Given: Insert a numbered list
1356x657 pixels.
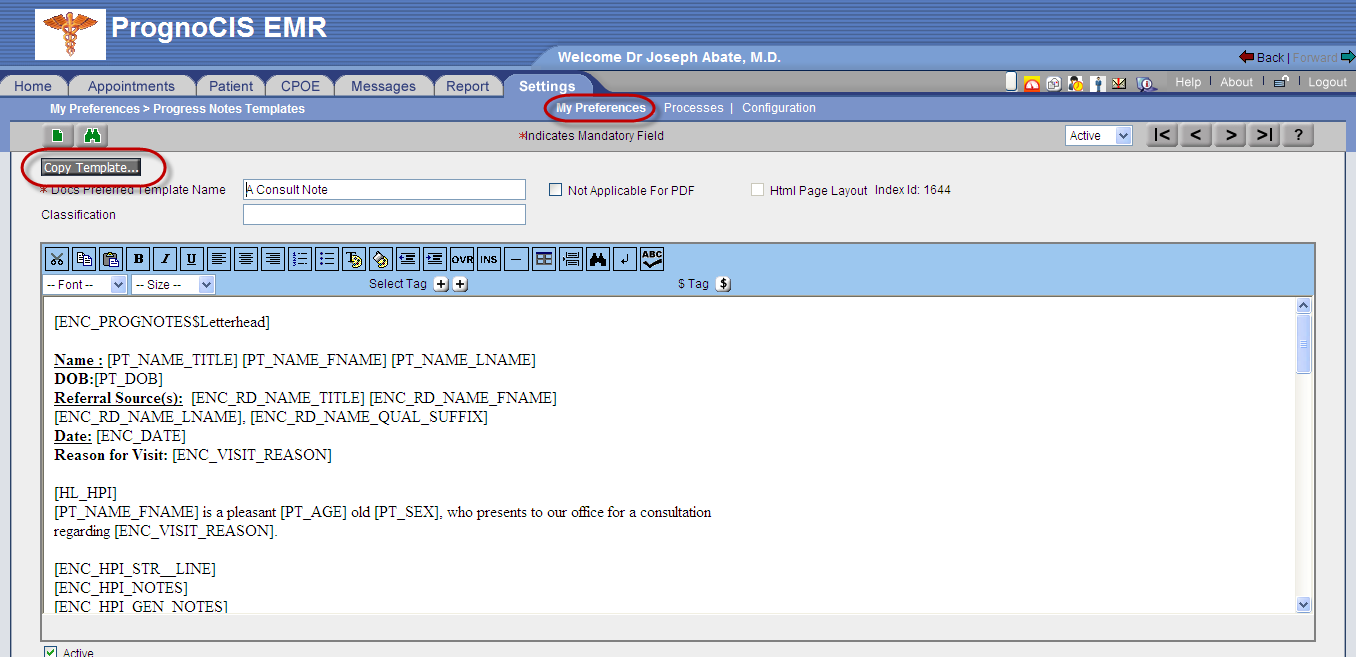Looking at the screenshot, I should point(300,259).
